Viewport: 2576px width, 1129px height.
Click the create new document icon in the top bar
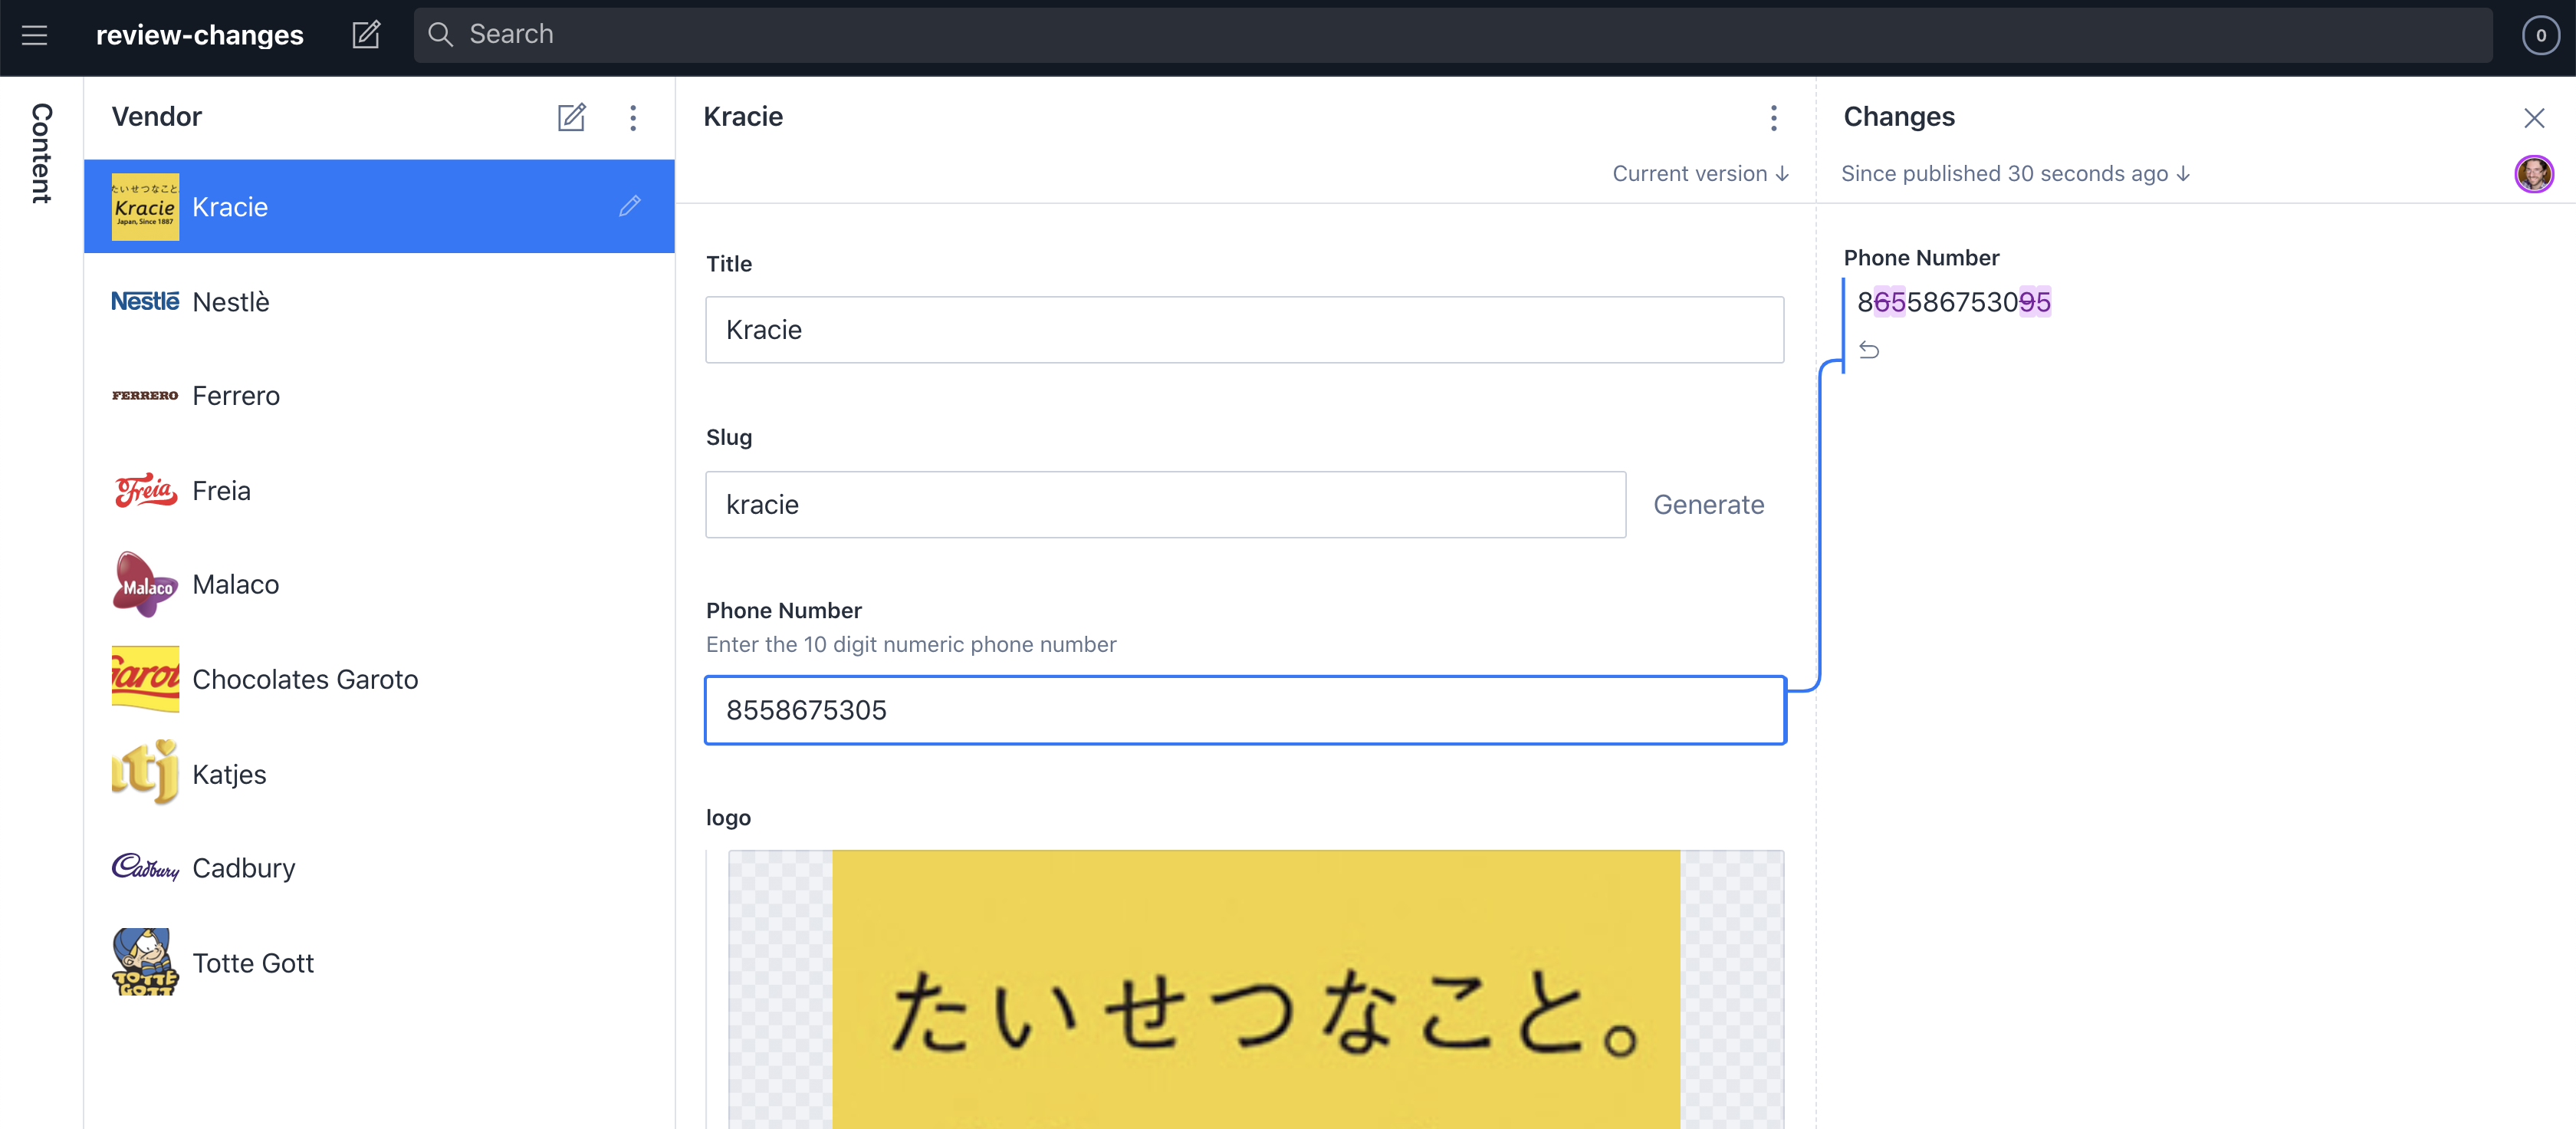pos(366,35)
